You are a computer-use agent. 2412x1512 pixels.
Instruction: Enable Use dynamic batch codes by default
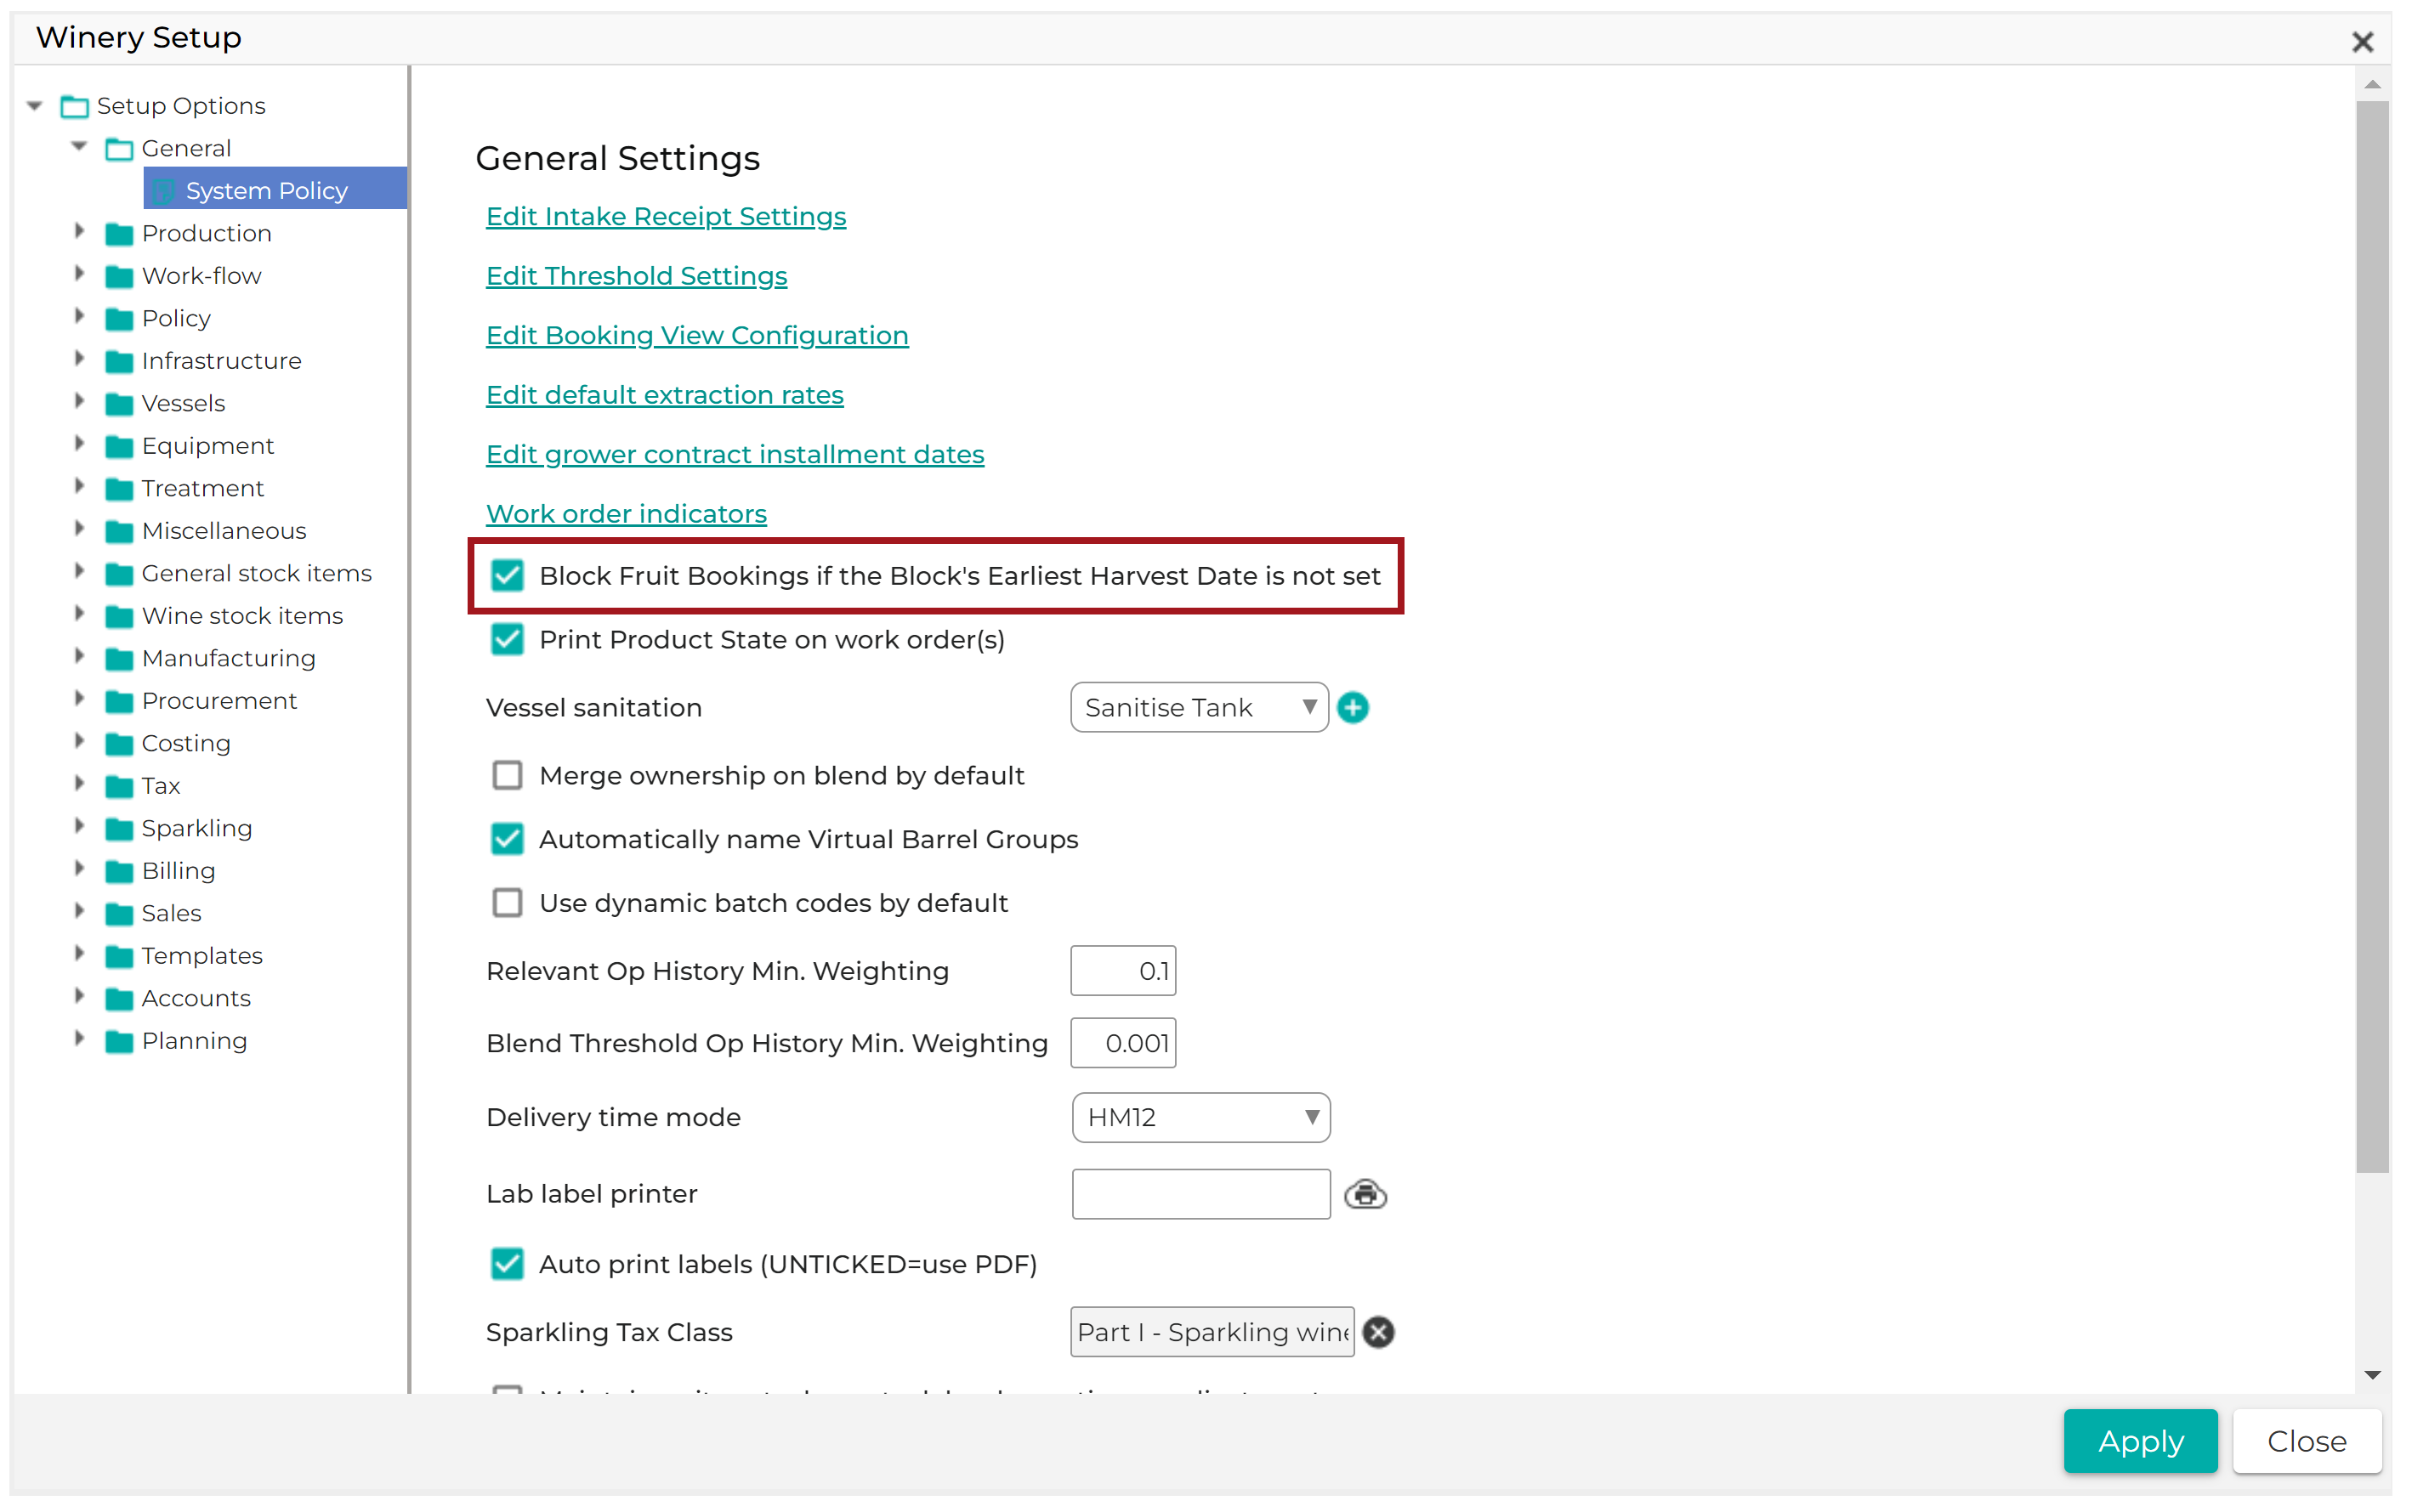pyautogui.click(x=507, y=903)
